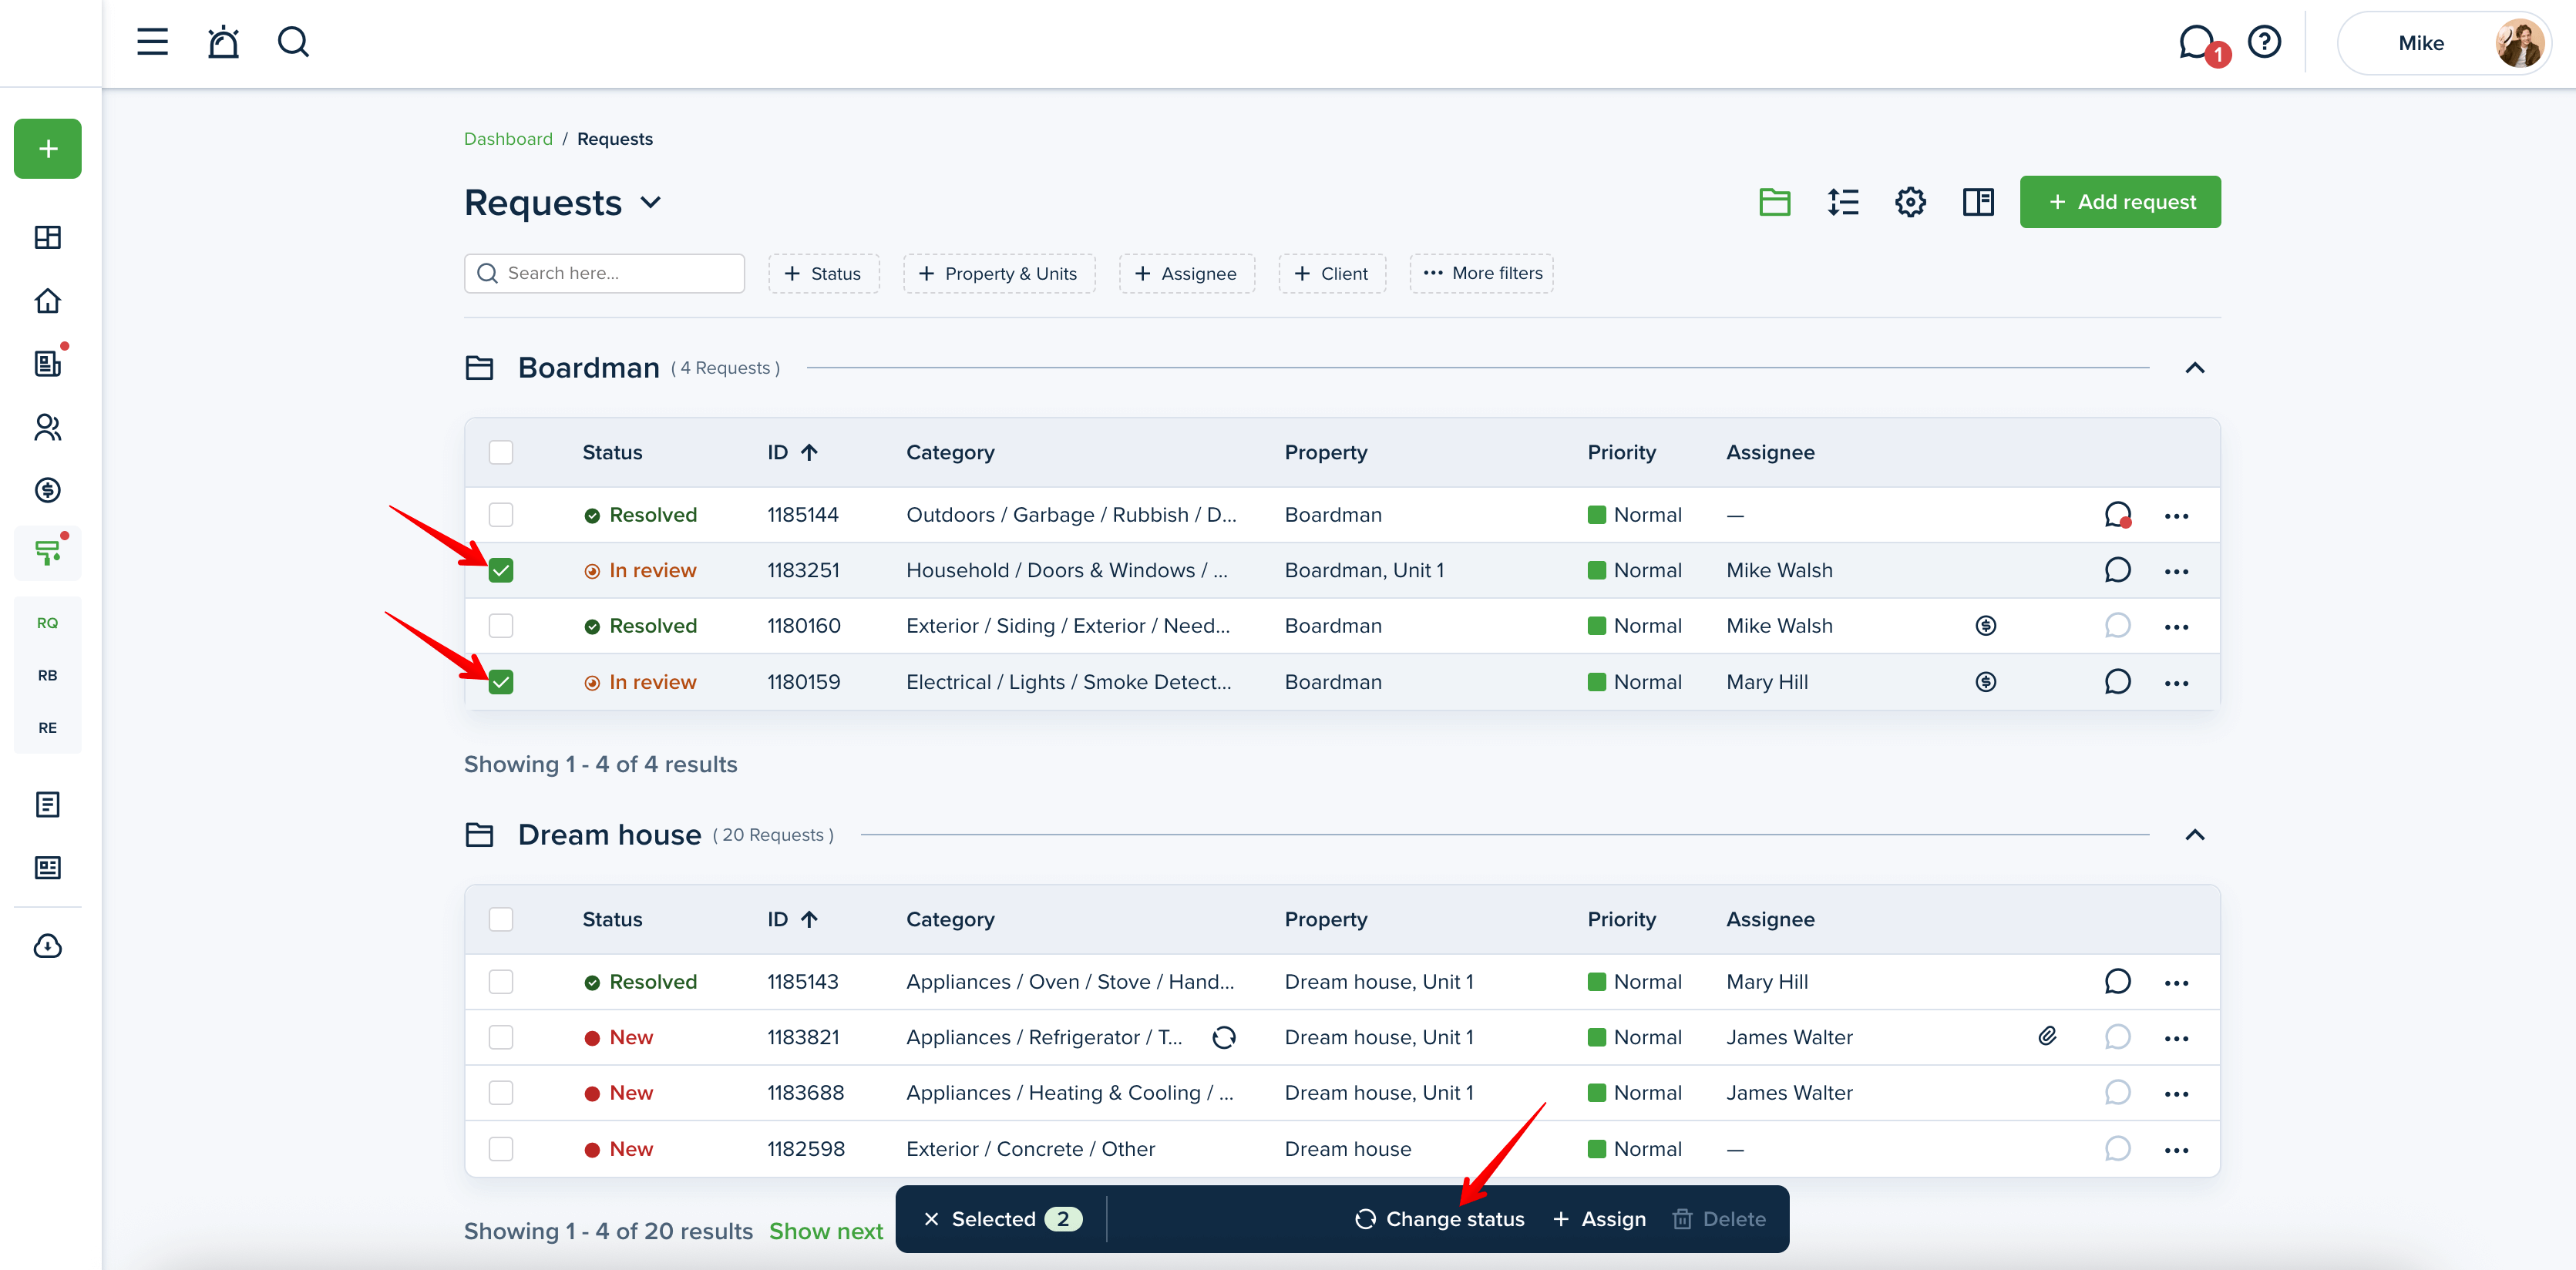
Task: Open three-dot menu for request 1180159
Action: click(x=2176, y=683)
